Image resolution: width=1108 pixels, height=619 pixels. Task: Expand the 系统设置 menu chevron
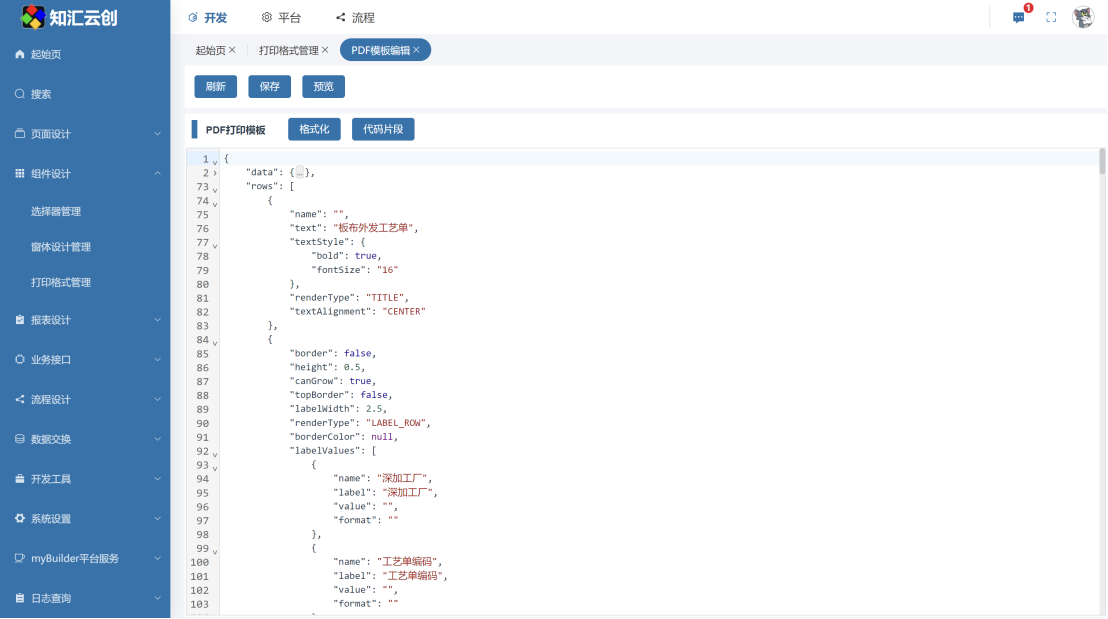(x=158, y=518)
